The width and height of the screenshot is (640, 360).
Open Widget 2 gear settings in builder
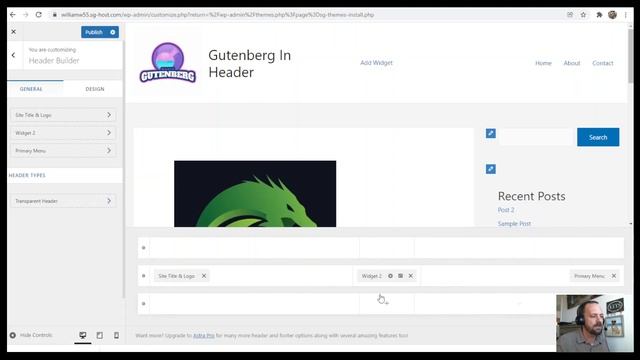390,276
